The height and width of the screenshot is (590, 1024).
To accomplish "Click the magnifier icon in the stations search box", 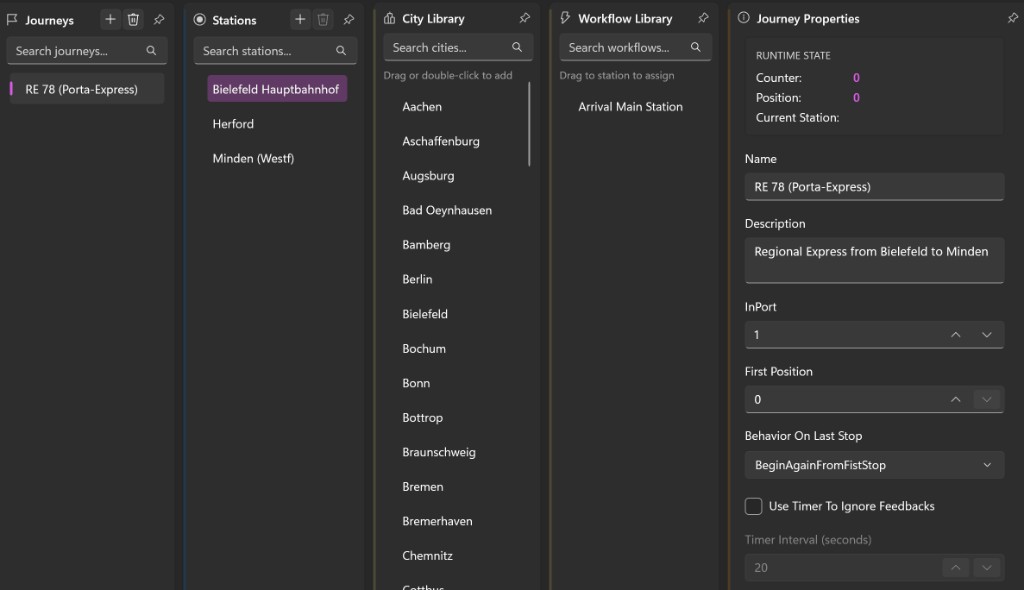I will (x=341, y=50).
